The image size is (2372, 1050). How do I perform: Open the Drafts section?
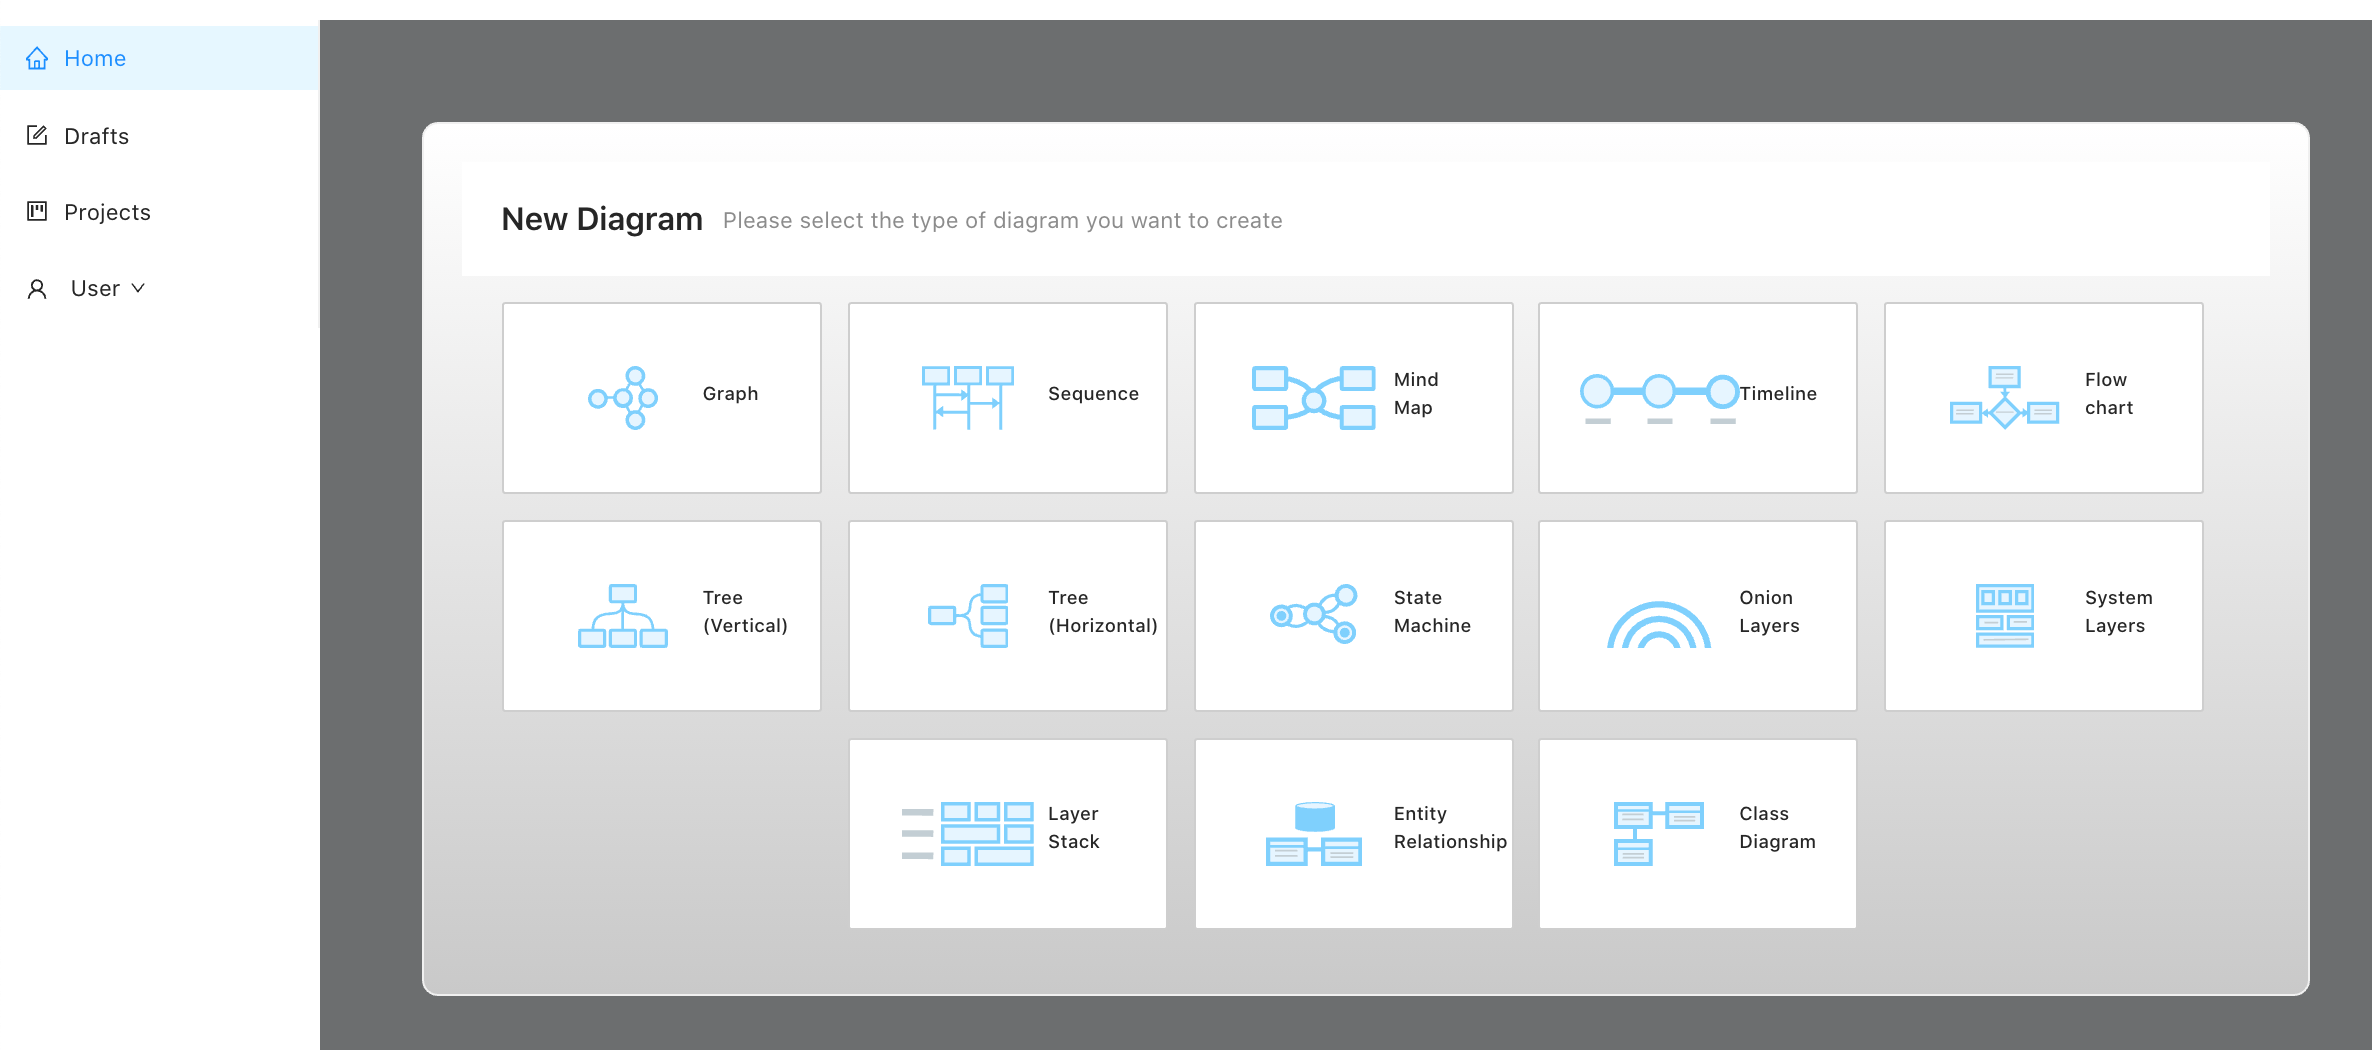click(96, 136)
